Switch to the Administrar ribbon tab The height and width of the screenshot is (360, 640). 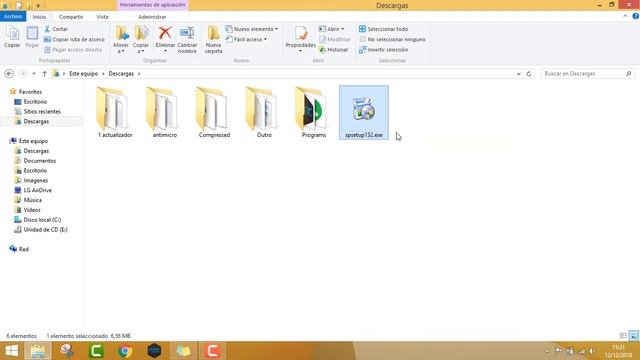point(152,17)
